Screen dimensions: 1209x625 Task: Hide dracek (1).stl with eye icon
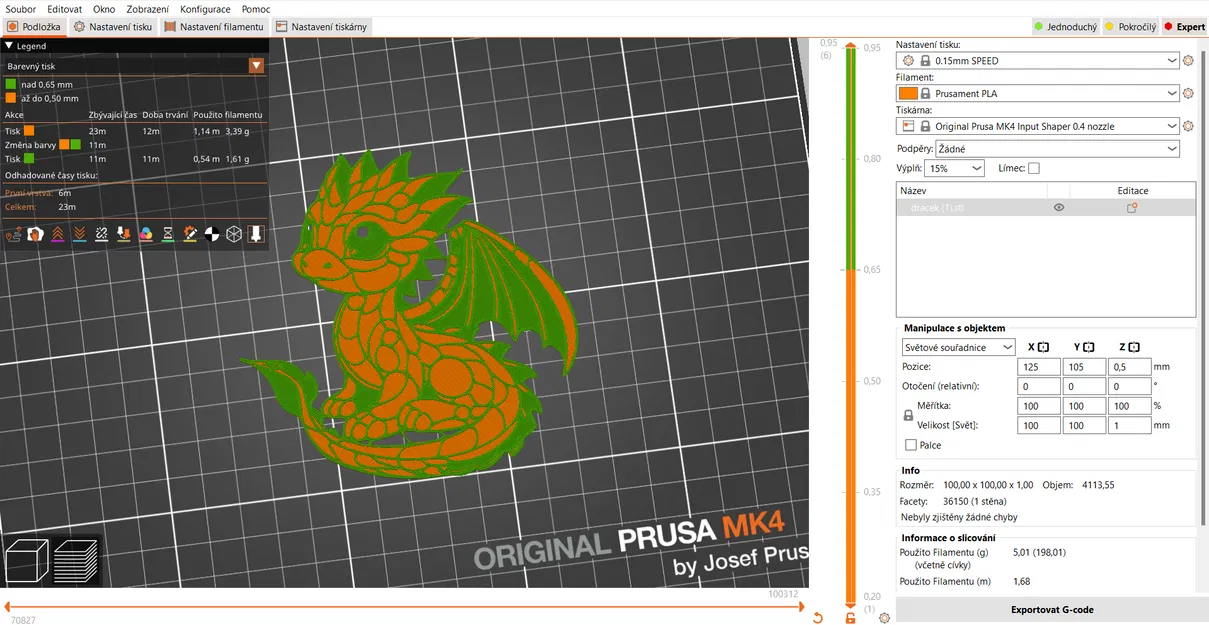tap(1059, 208)
